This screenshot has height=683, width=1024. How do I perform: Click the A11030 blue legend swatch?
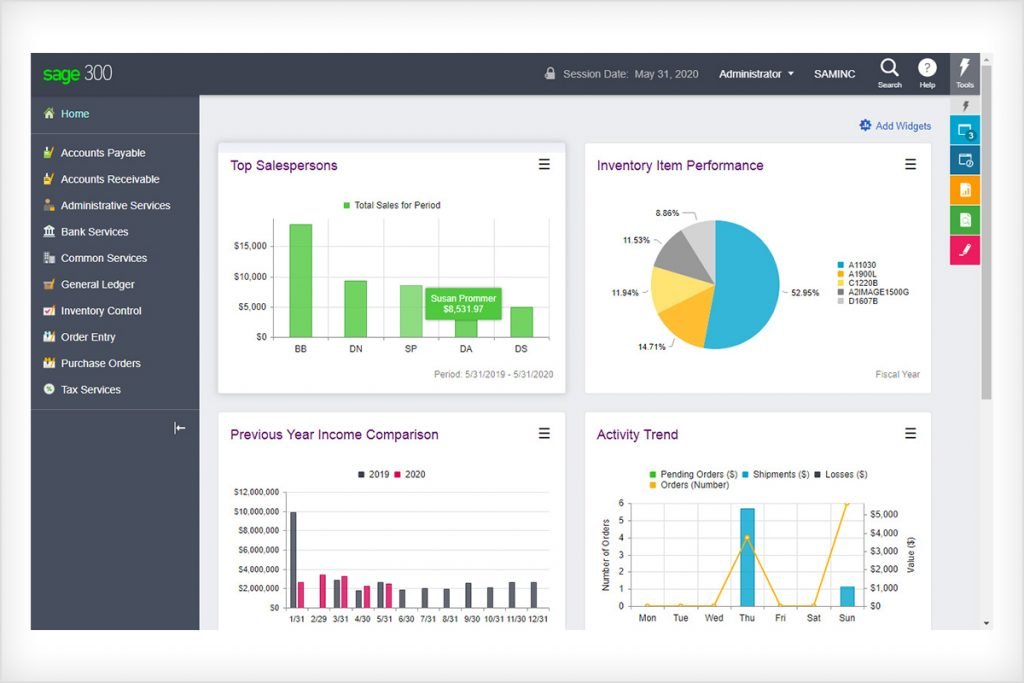coord(841,265)
